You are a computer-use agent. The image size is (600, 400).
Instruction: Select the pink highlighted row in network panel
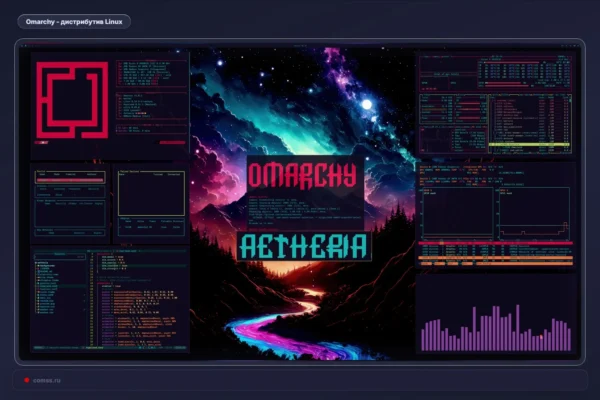[70, 180]
